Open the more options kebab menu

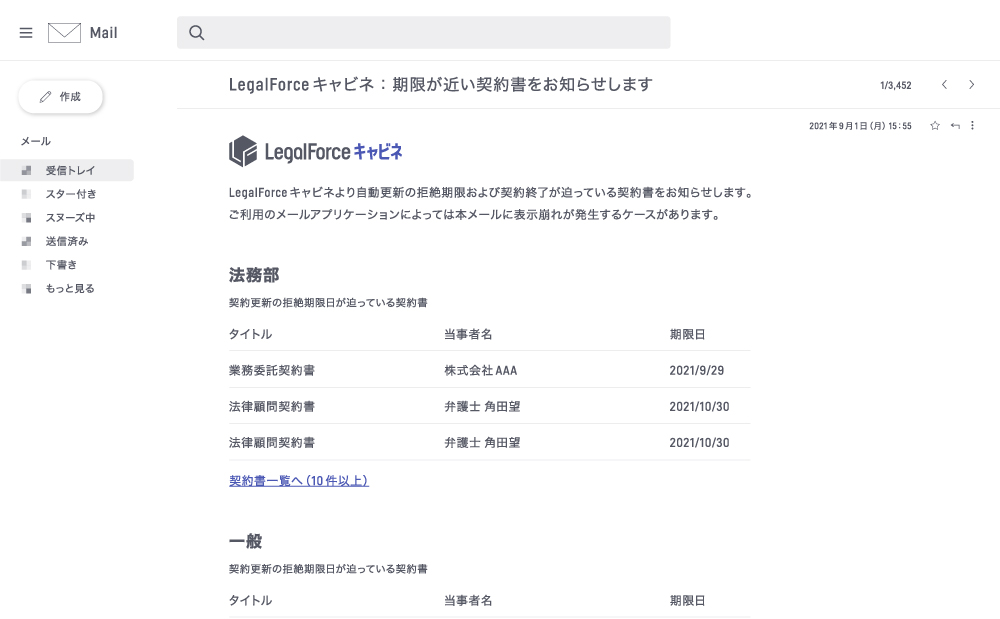[x=972, y=126]
